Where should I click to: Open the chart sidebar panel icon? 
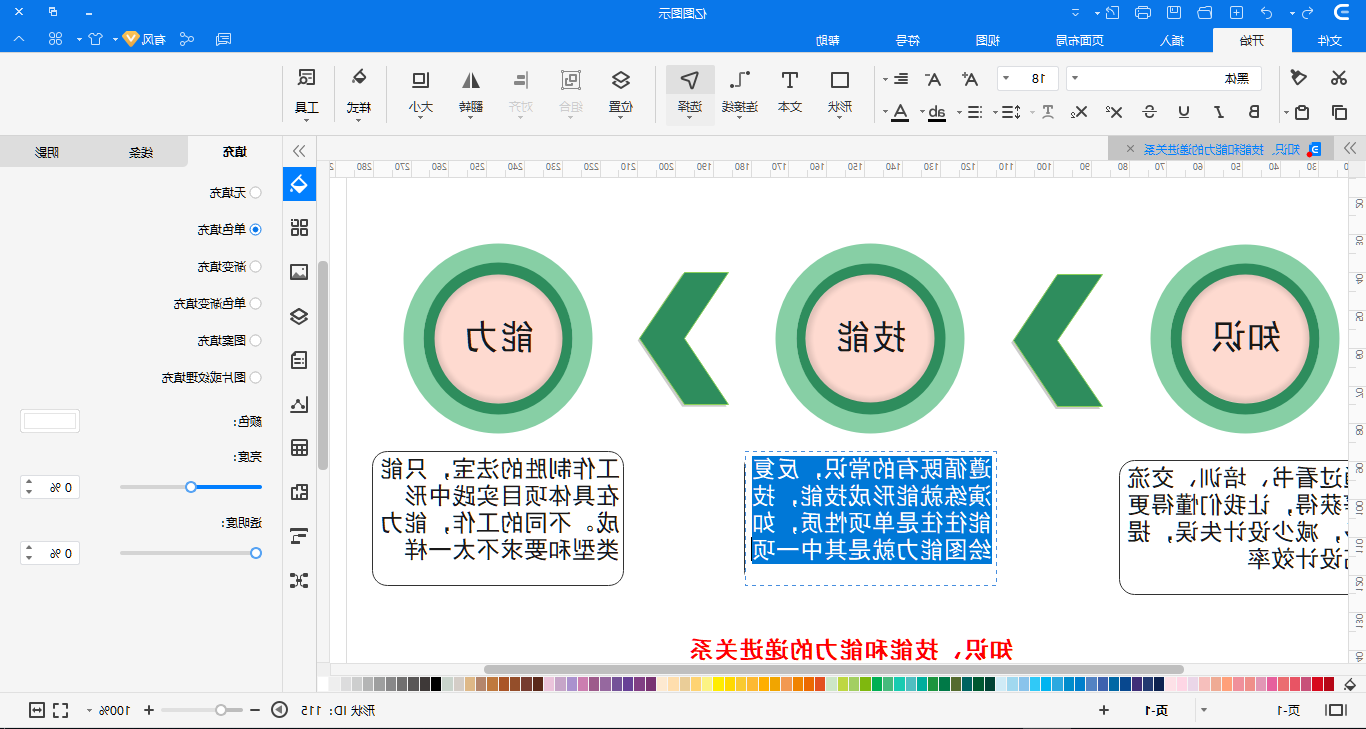[299, 404]
